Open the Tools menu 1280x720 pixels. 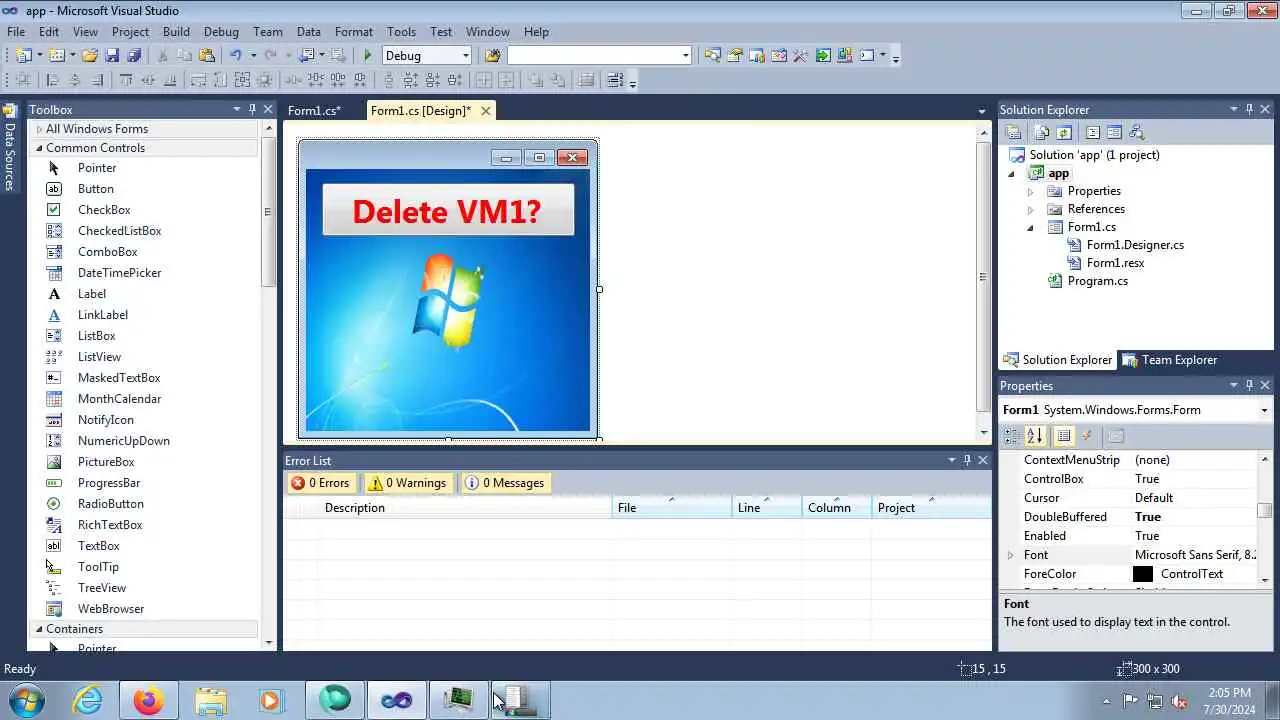[x=401, y=32]
